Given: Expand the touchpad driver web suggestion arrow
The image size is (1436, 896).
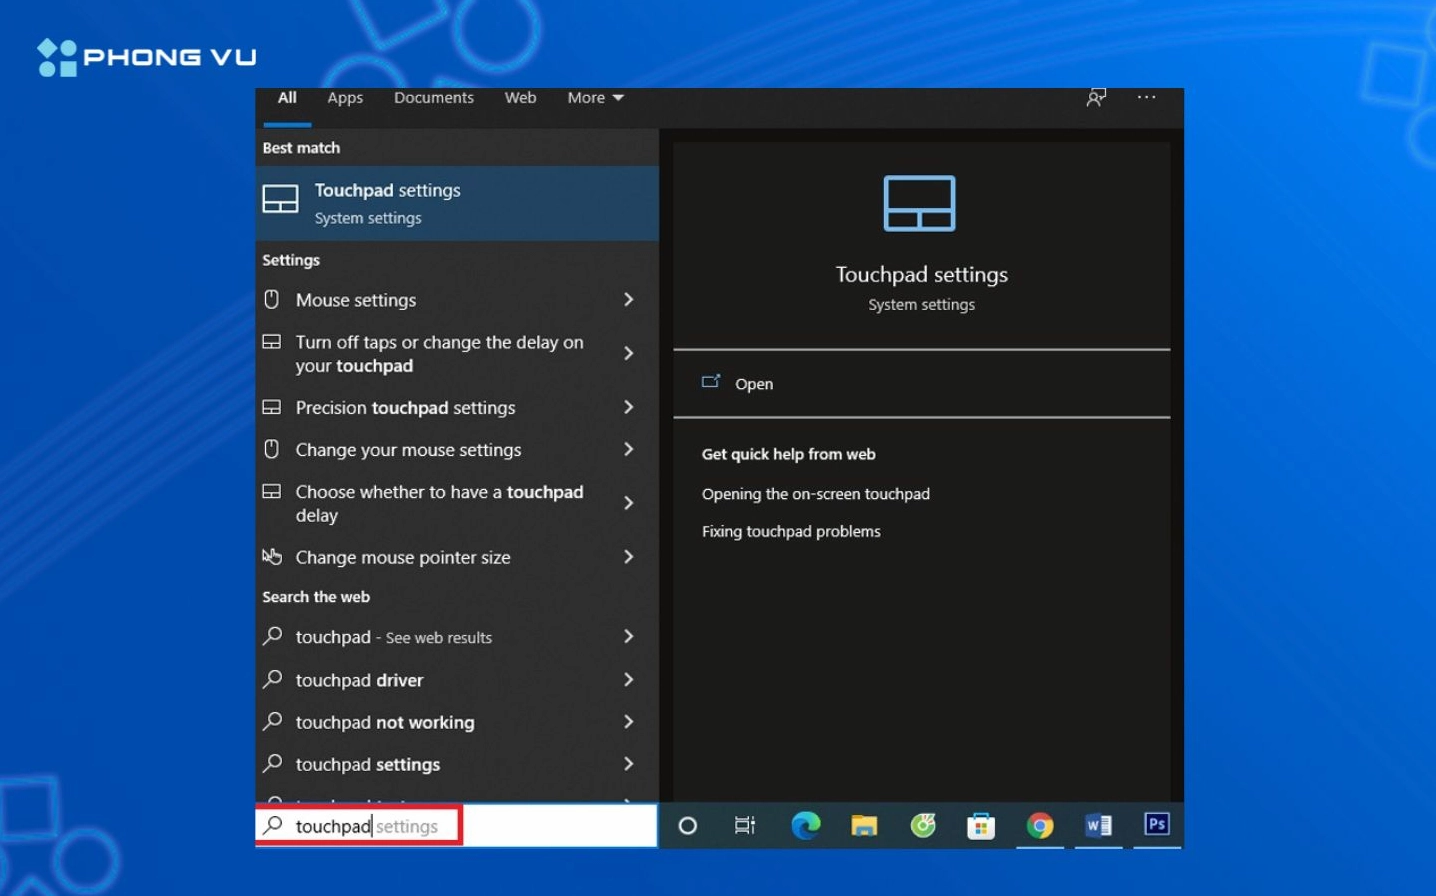Looking at the screenshot, I should tap(628, 680).
